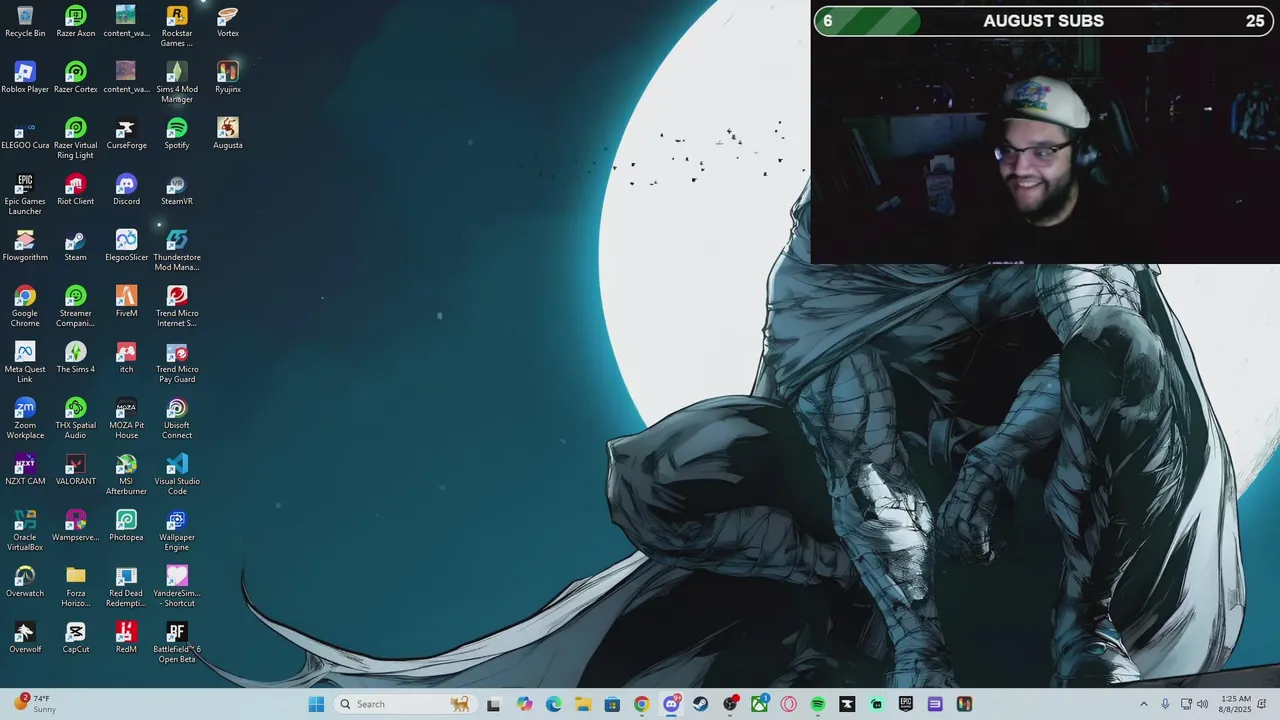This screenshot has width=1280, height=720.
Task: Select the Recycle Bin desktop icon
Action: [25, 21]
